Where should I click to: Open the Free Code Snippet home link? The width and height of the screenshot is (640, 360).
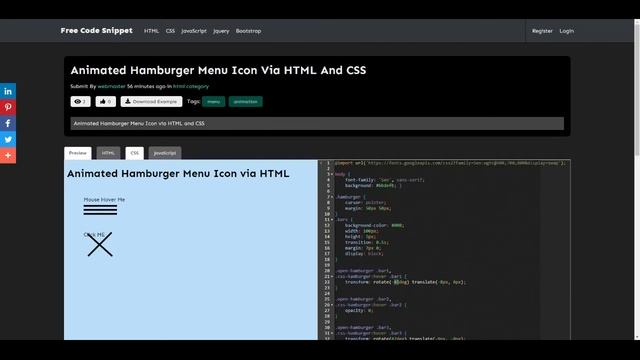(x=96, y=31)
